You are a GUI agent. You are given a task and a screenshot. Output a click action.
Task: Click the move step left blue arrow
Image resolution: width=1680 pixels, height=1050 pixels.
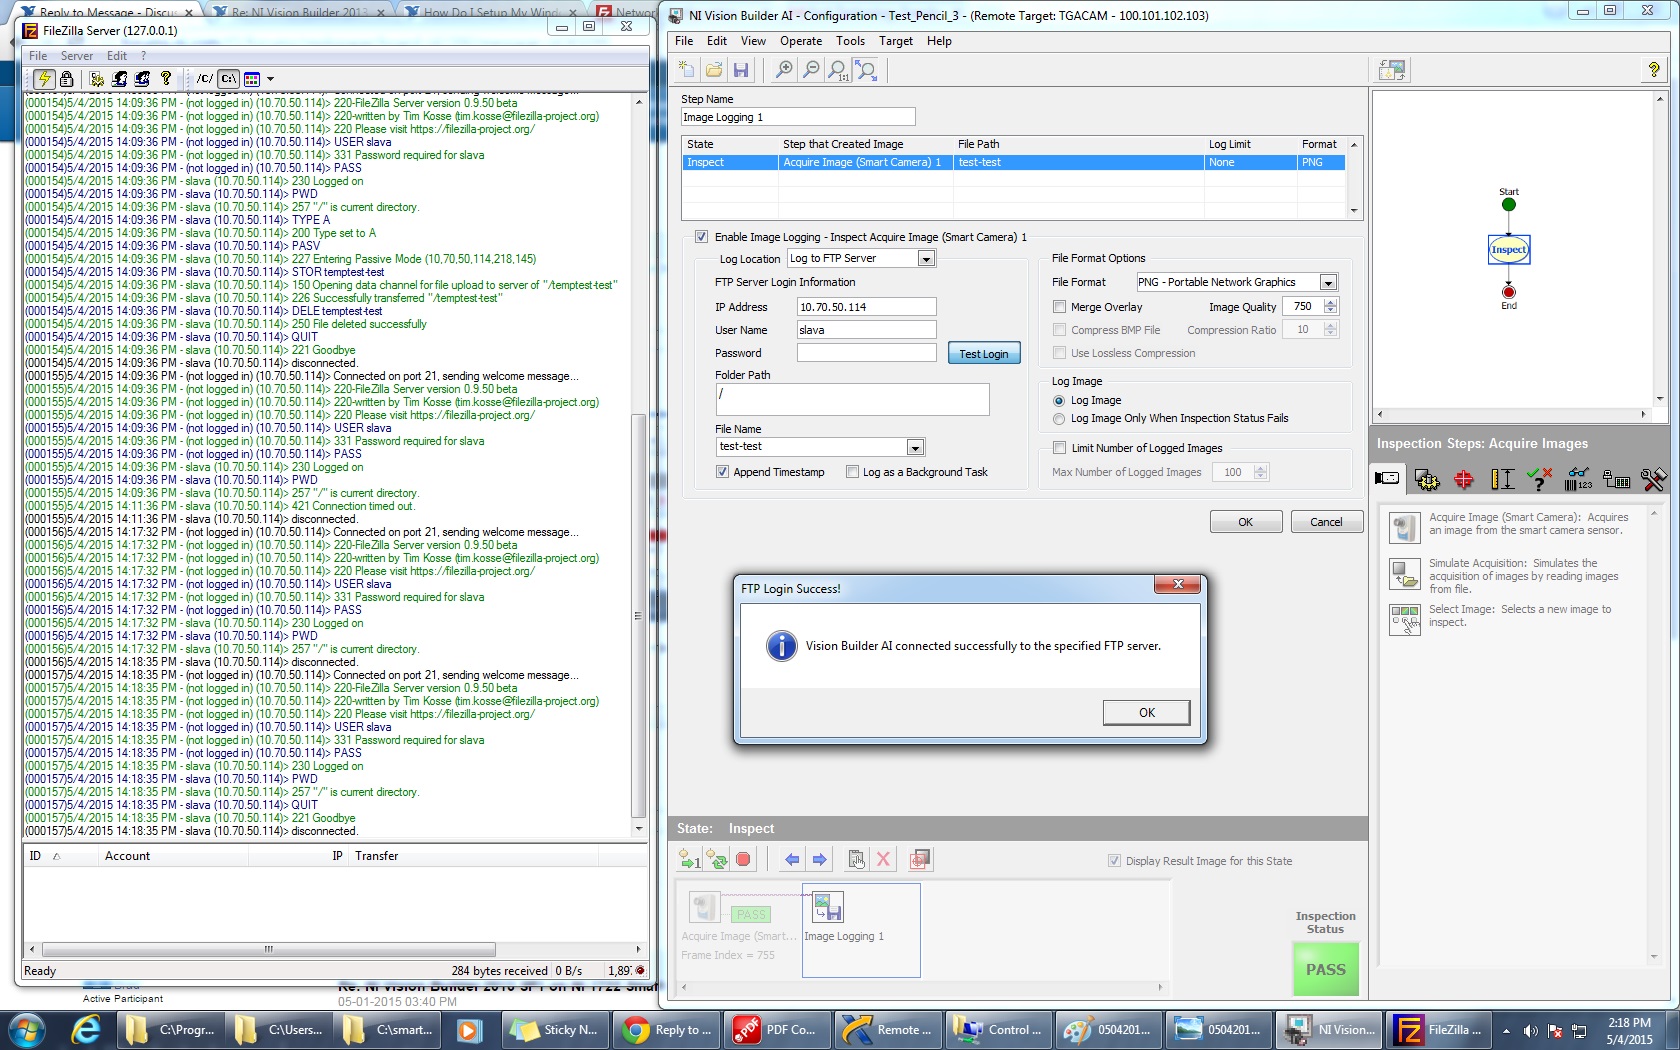pyautogui.click(x=792, y=859)
